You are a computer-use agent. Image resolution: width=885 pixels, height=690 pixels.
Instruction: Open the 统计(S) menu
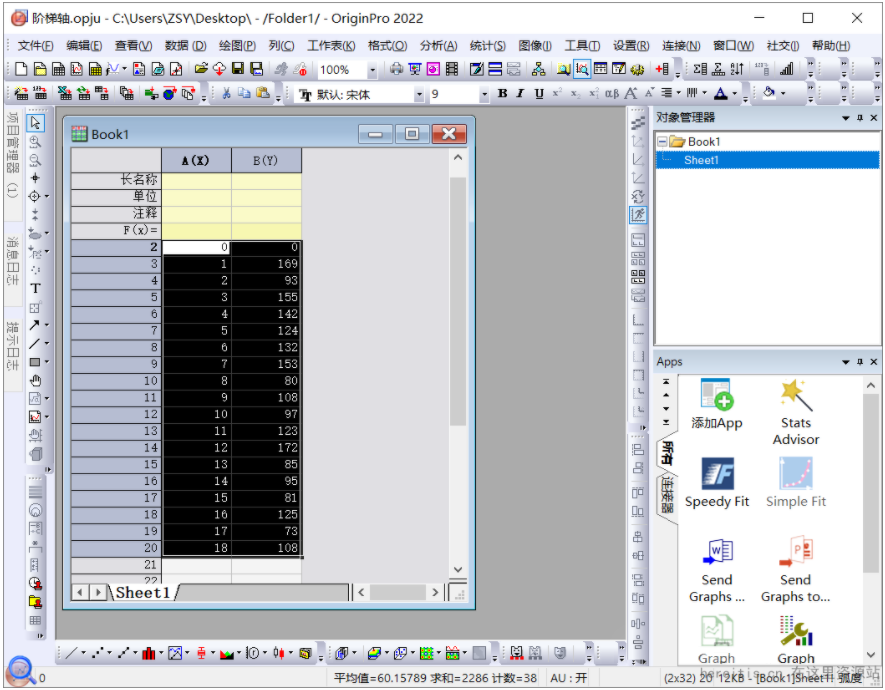(488, 46)
